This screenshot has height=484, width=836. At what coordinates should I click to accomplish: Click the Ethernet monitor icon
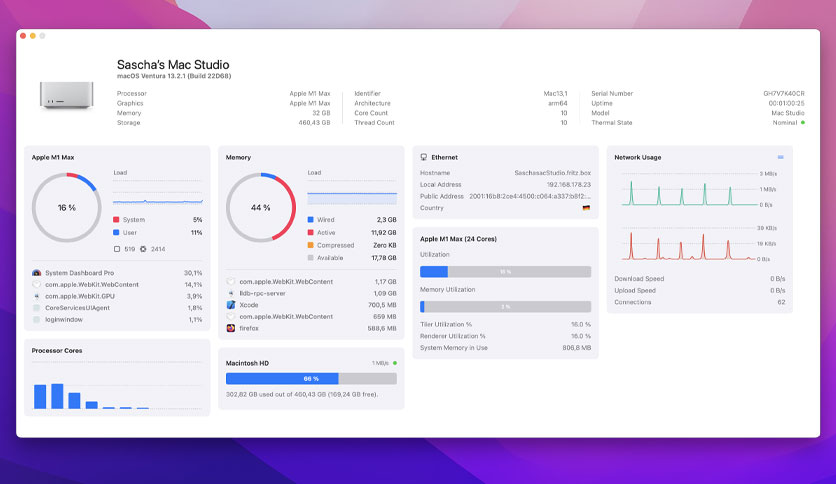pyautogui.click(x=423, y=157)
